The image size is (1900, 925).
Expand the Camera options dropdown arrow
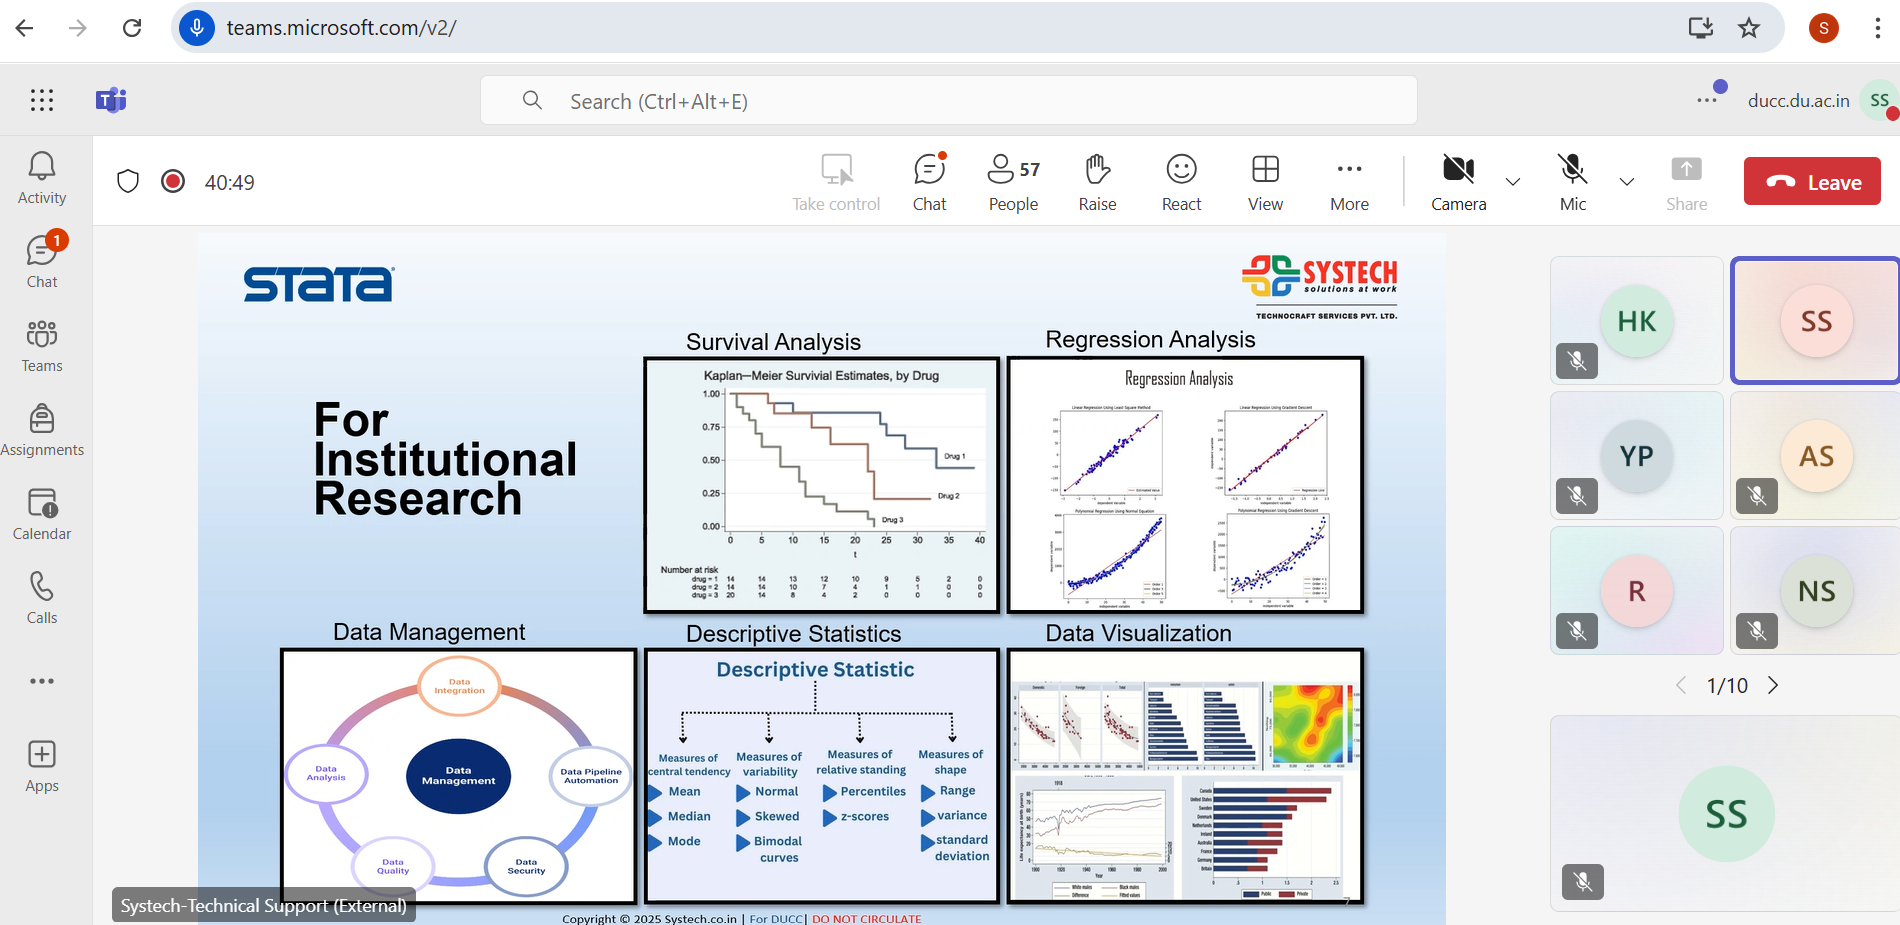point(1513,182)
